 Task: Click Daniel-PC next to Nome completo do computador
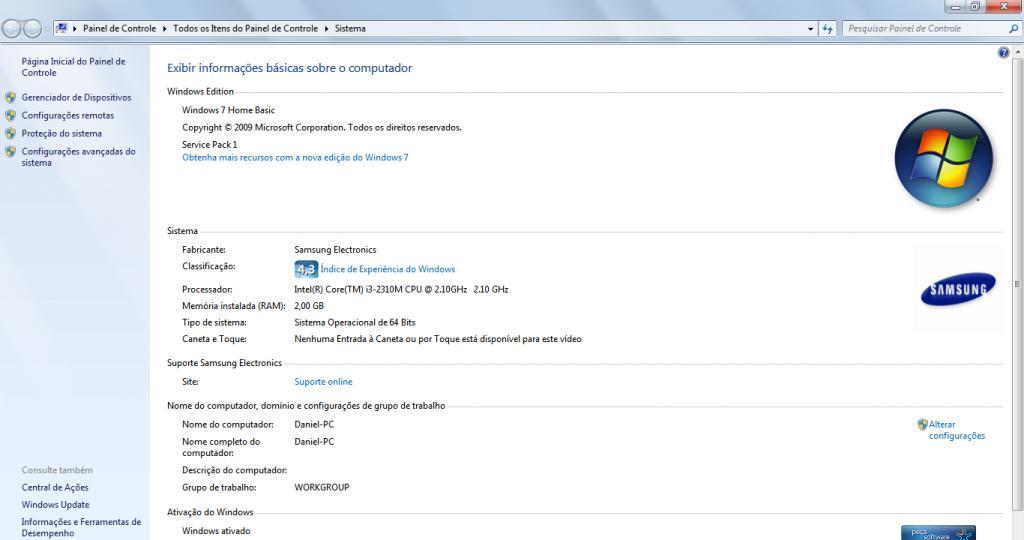[314, 442]
